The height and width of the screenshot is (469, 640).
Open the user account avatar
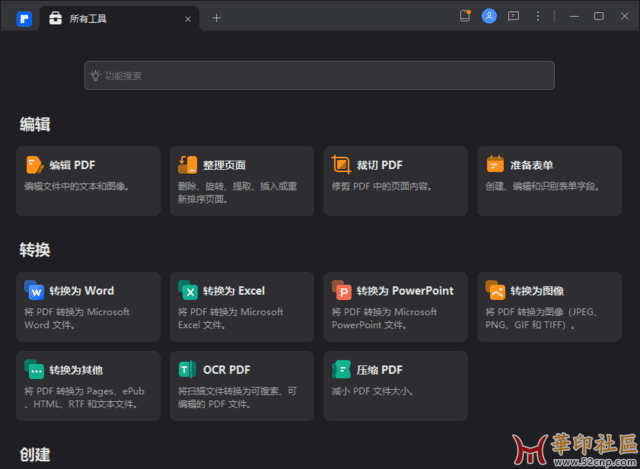click(x=489, y=16)
